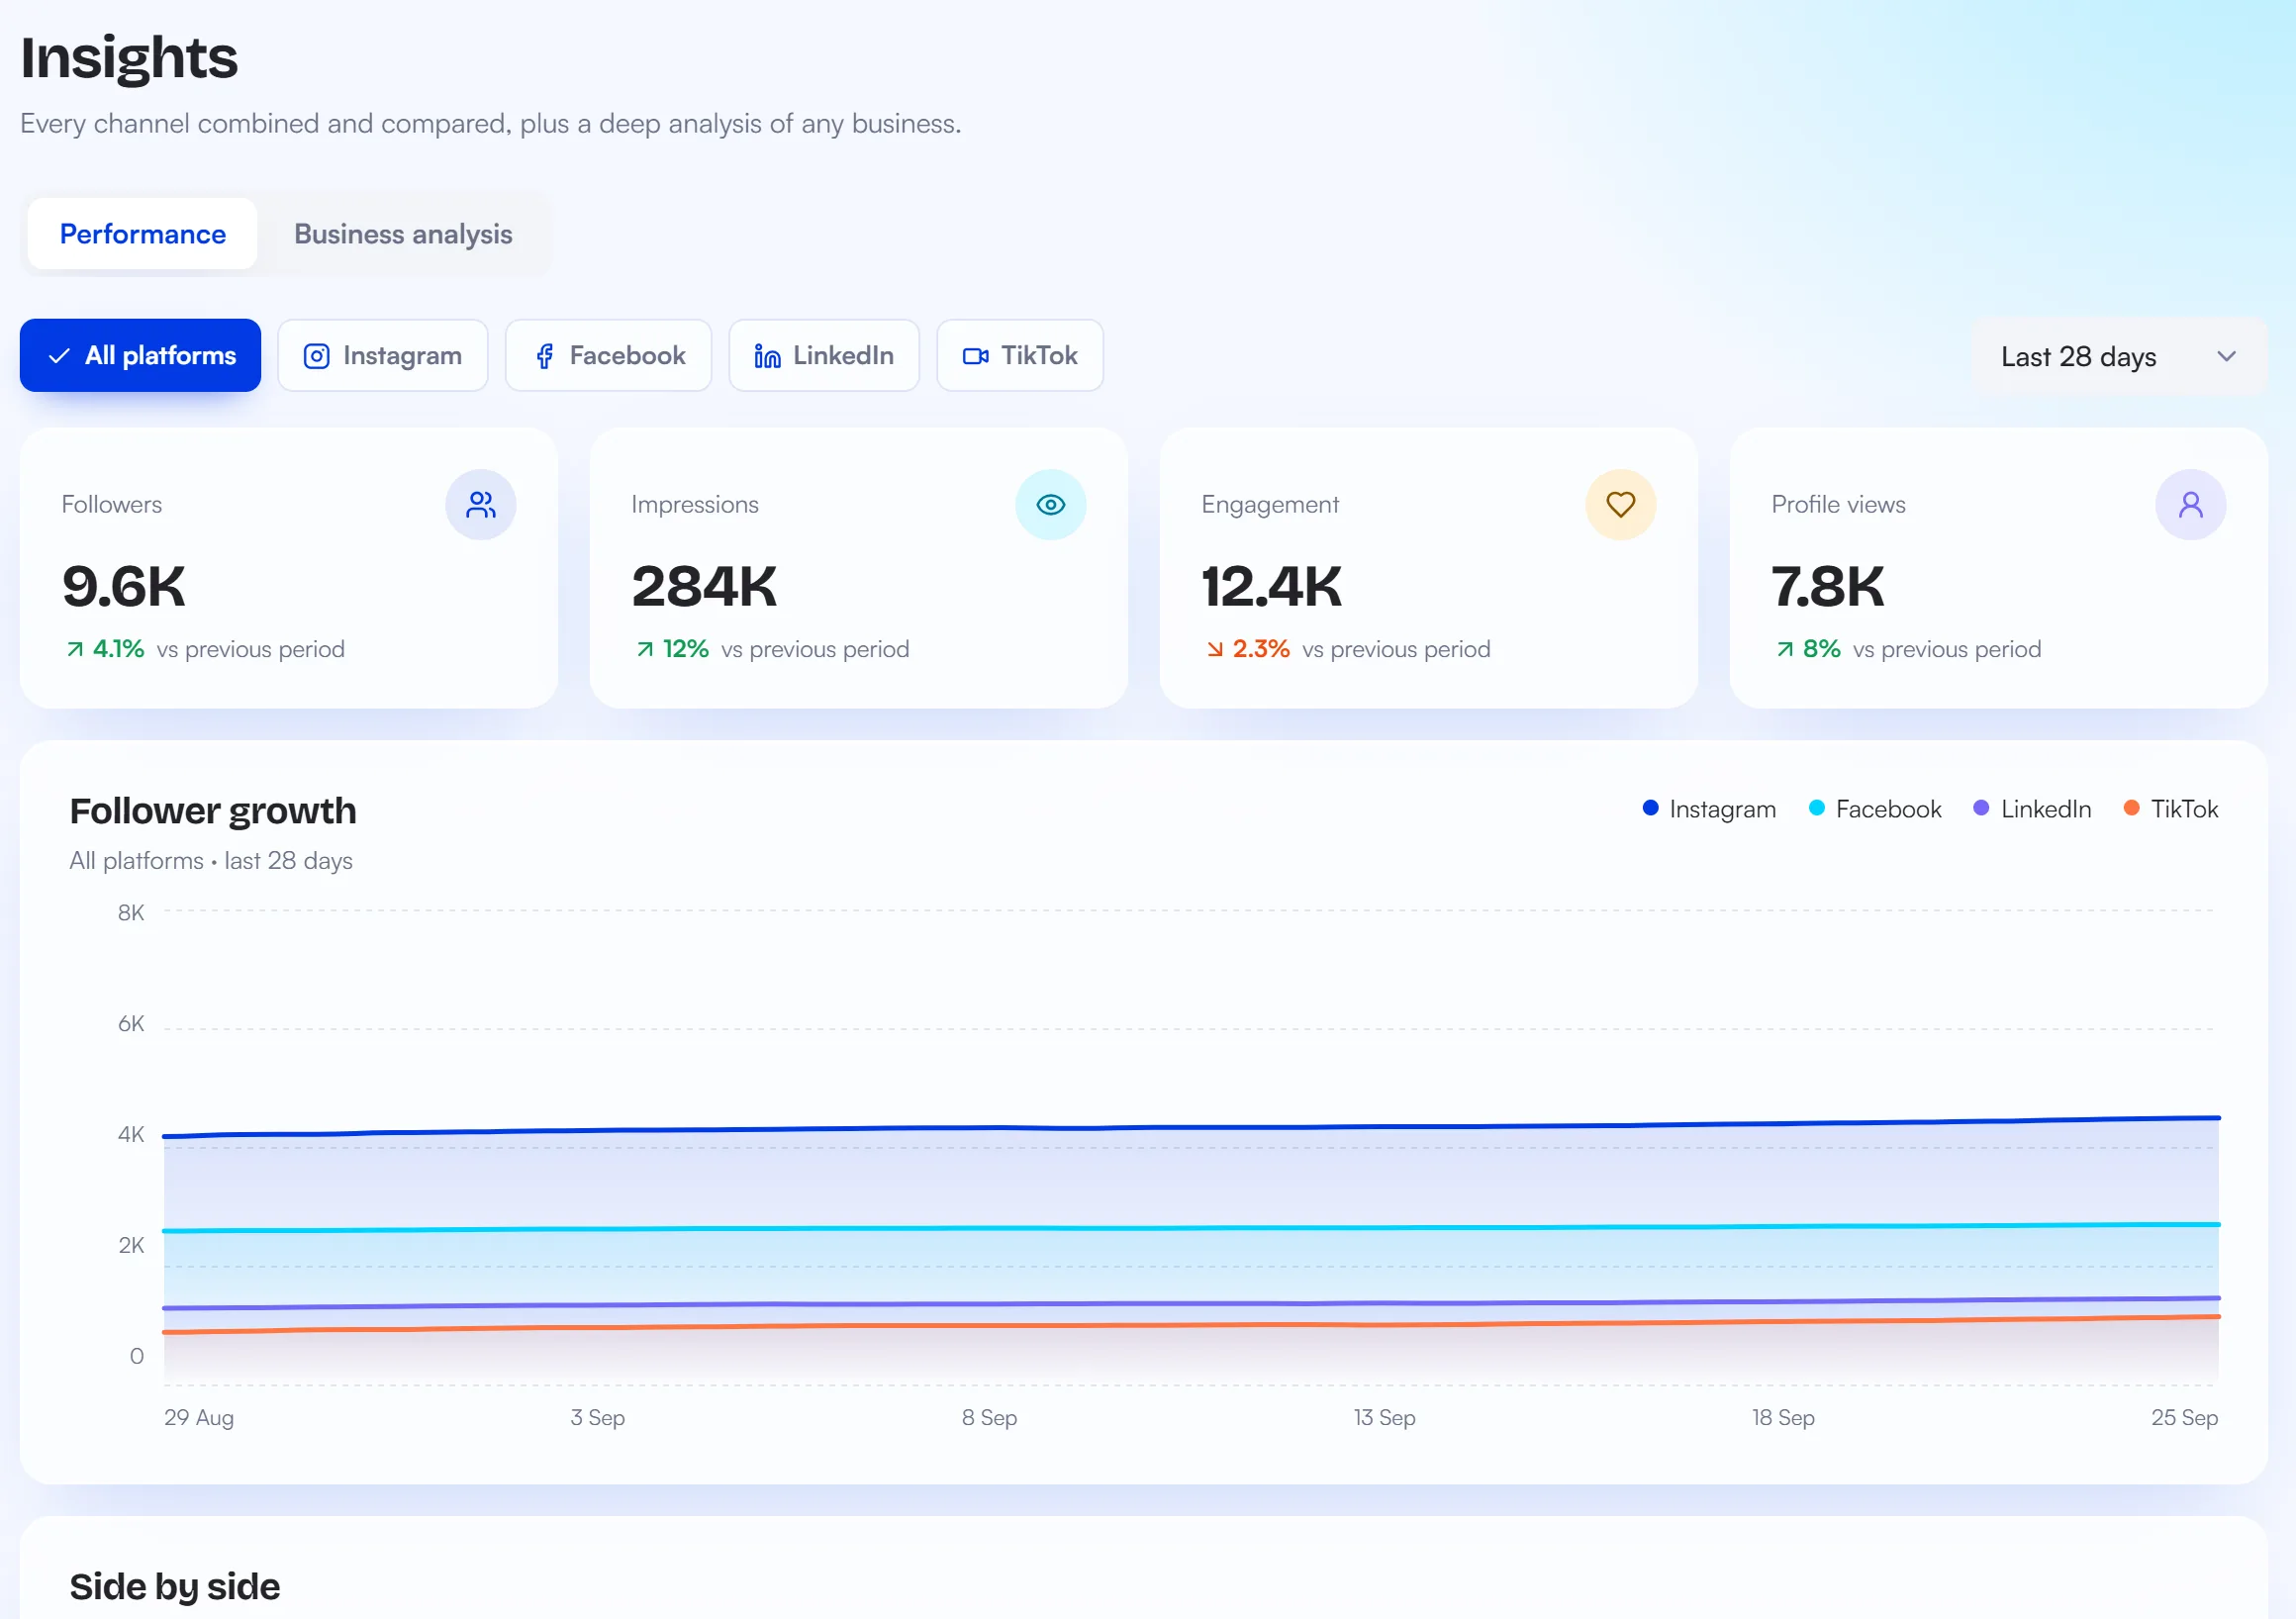The image size is (2296, 1619).
Task: Click the Instagram logo icon in filter
Action: (x=316, y=356)
